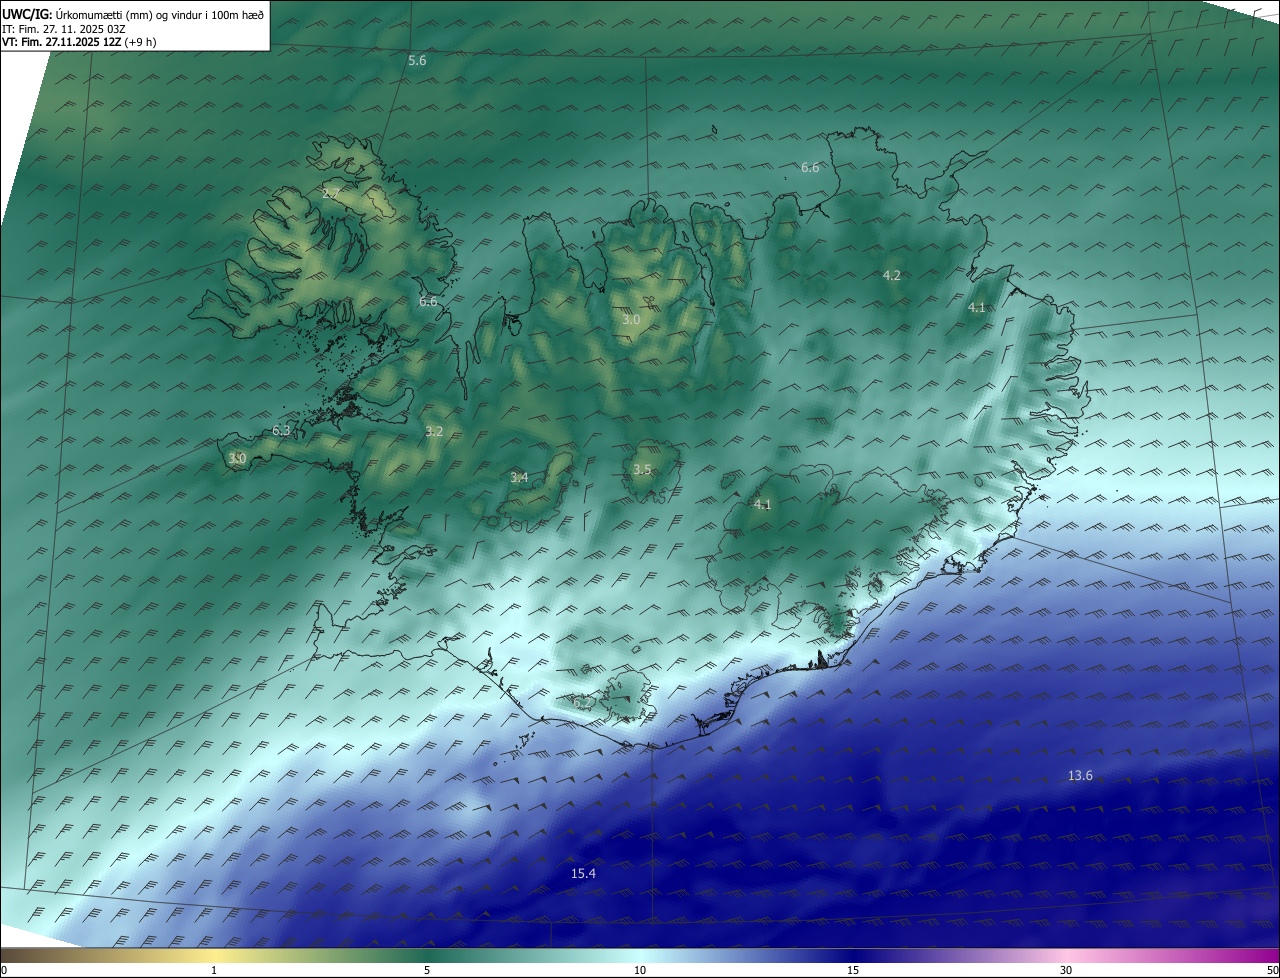Select the 3.5 value label on the glacier
This screenshot has height=978, width=1280.
[642, 470]
